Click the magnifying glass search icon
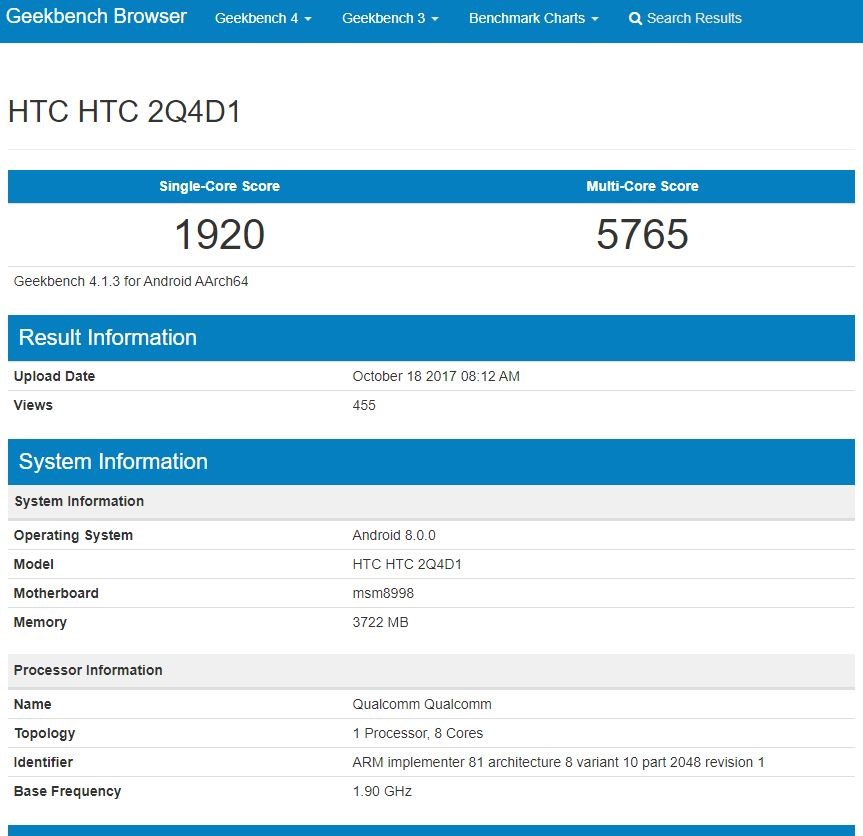The width and height of the screenshot is (863, 836). (635, 19)
